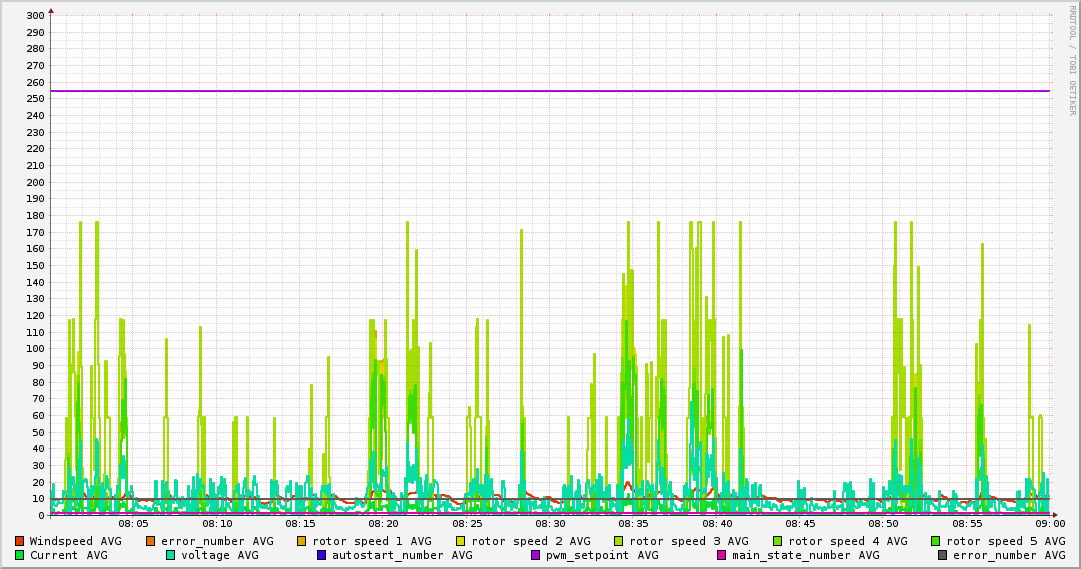Select the rotor speed 3 AVG label
This screenshot has width=1081, height=569.
click(x=689, y=541)
